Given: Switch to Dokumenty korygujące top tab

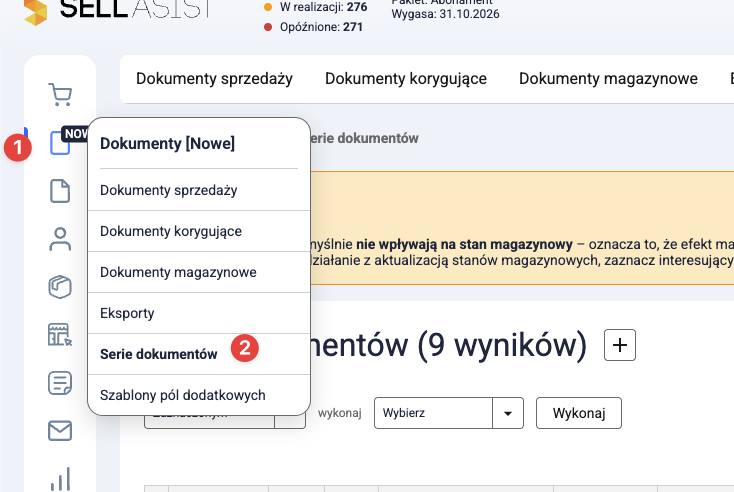Looking at the screenshot, I should 405,78.
